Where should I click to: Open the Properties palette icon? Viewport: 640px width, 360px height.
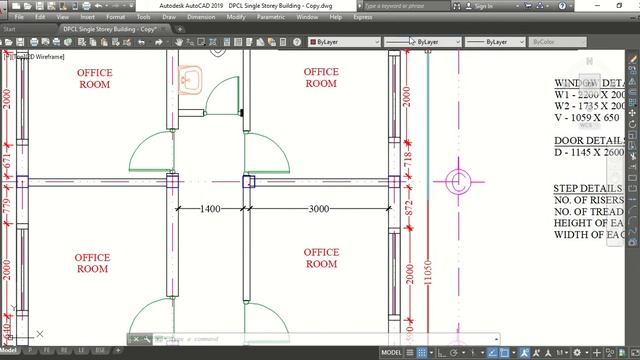point(227,42)
